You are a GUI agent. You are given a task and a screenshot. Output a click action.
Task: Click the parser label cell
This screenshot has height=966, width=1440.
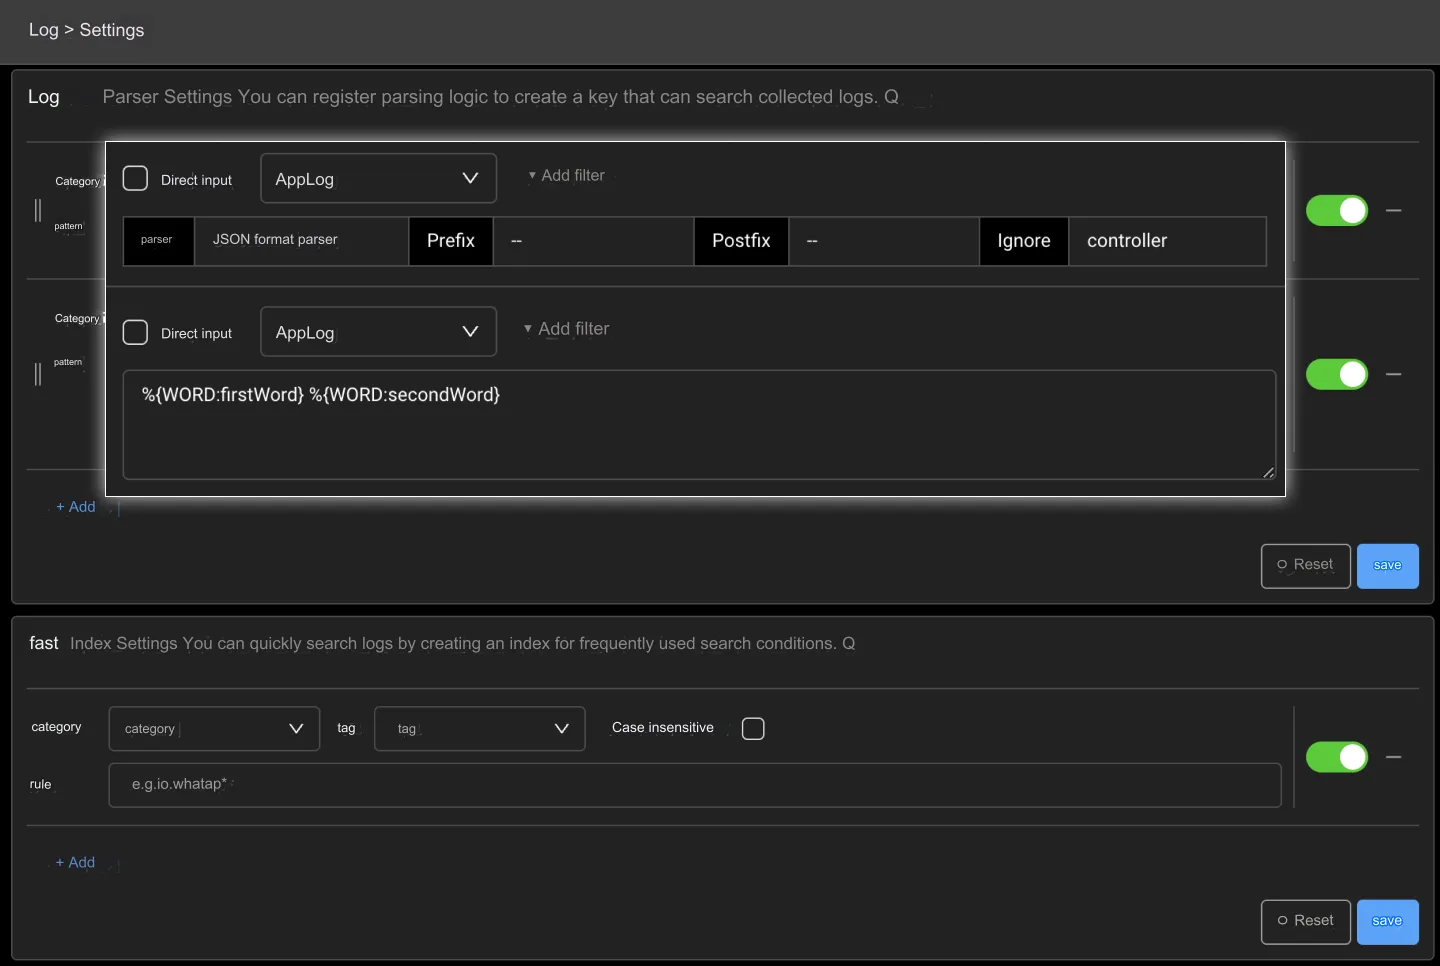tap(158, 241)
